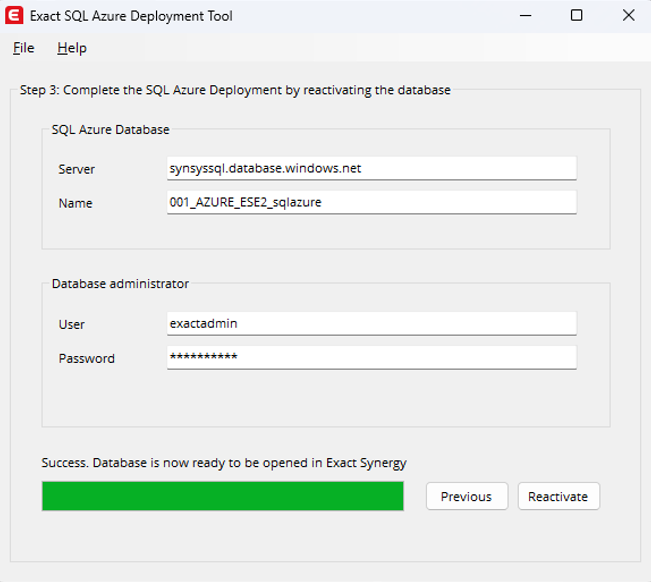Click the SQL Azure Database group label

point(110,130)
